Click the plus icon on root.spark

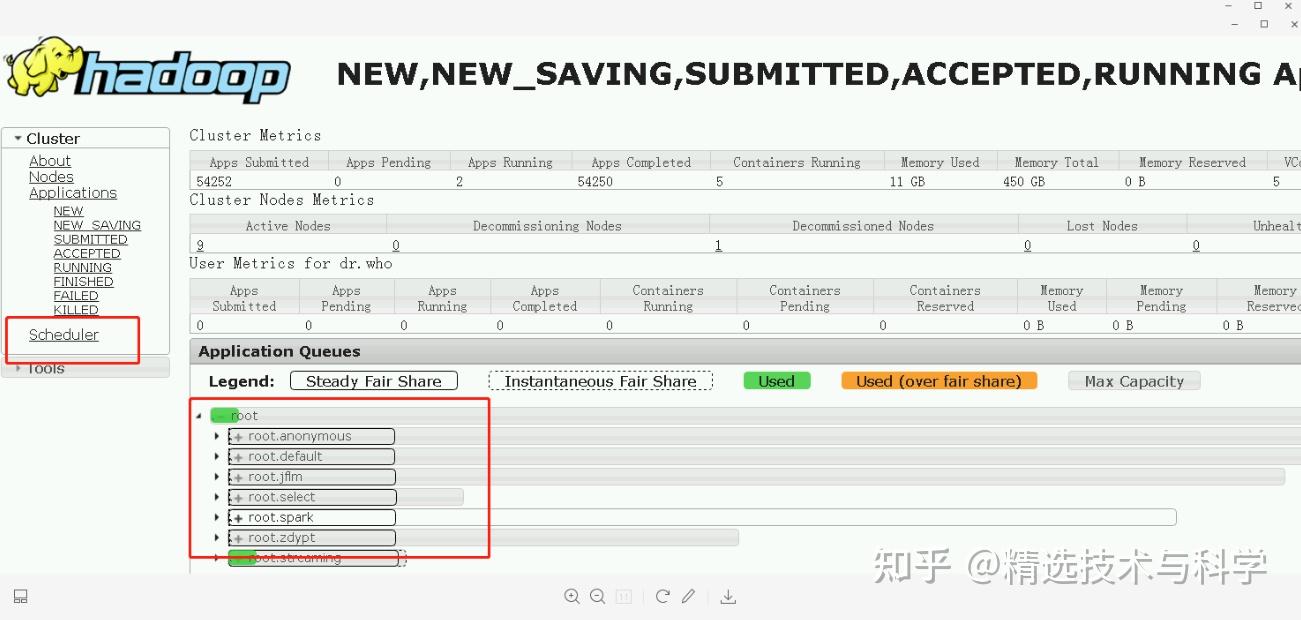pyautogui.click(x=238, y=518)
